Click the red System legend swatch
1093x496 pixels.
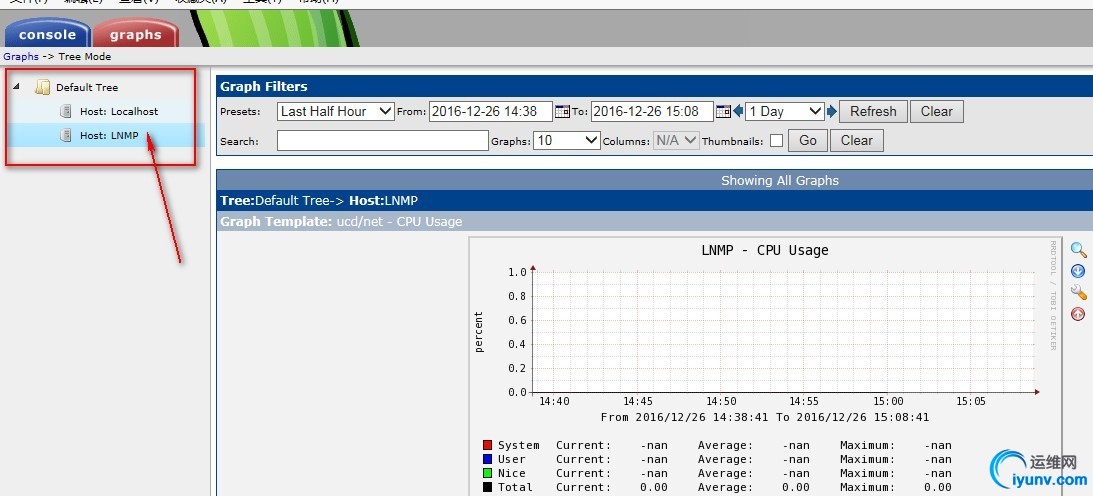point(487,445)
